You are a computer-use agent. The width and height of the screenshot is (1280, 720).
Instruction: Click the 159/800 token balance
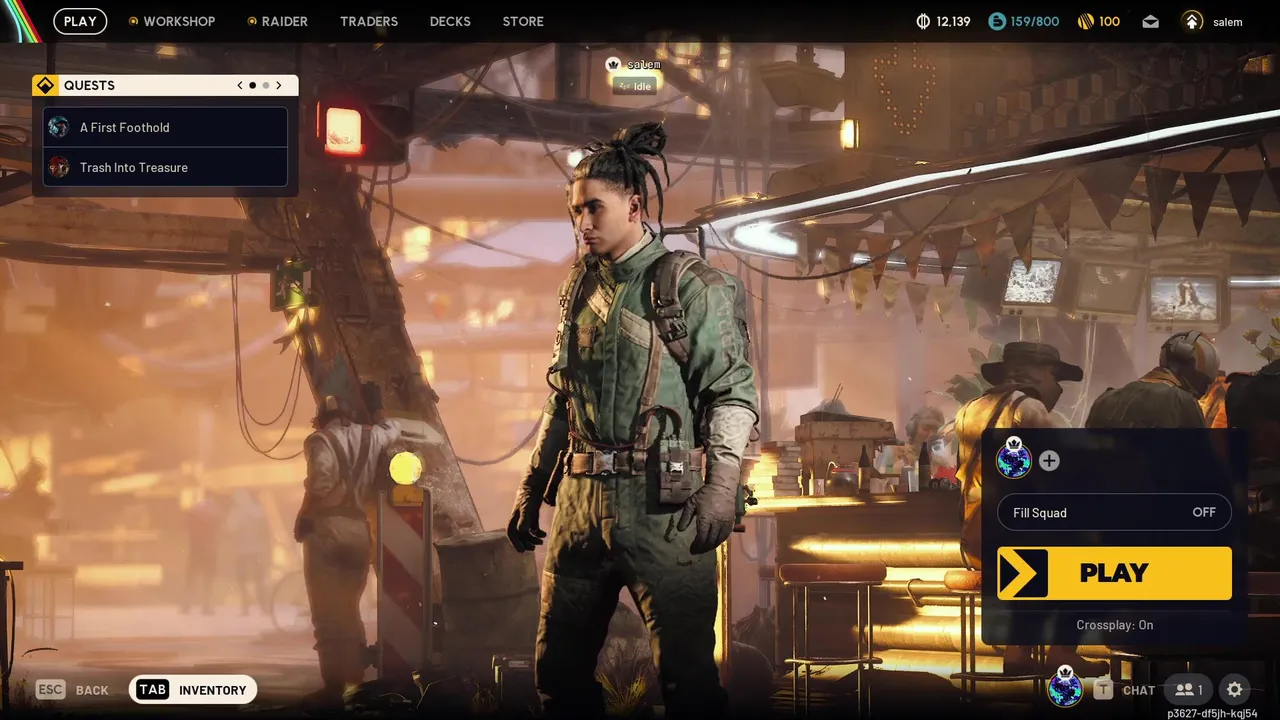click(1034, 22)
